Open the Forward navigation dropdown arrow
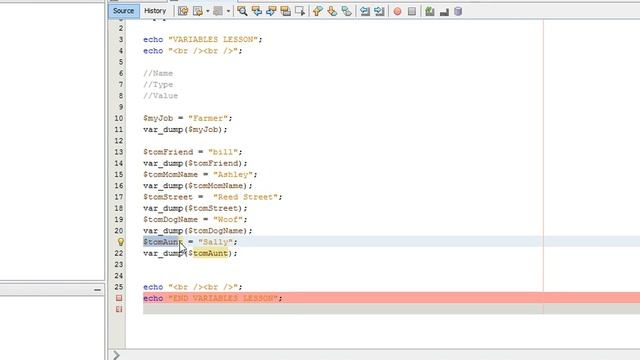Screen dimensions: 640x360 point(228,11)
